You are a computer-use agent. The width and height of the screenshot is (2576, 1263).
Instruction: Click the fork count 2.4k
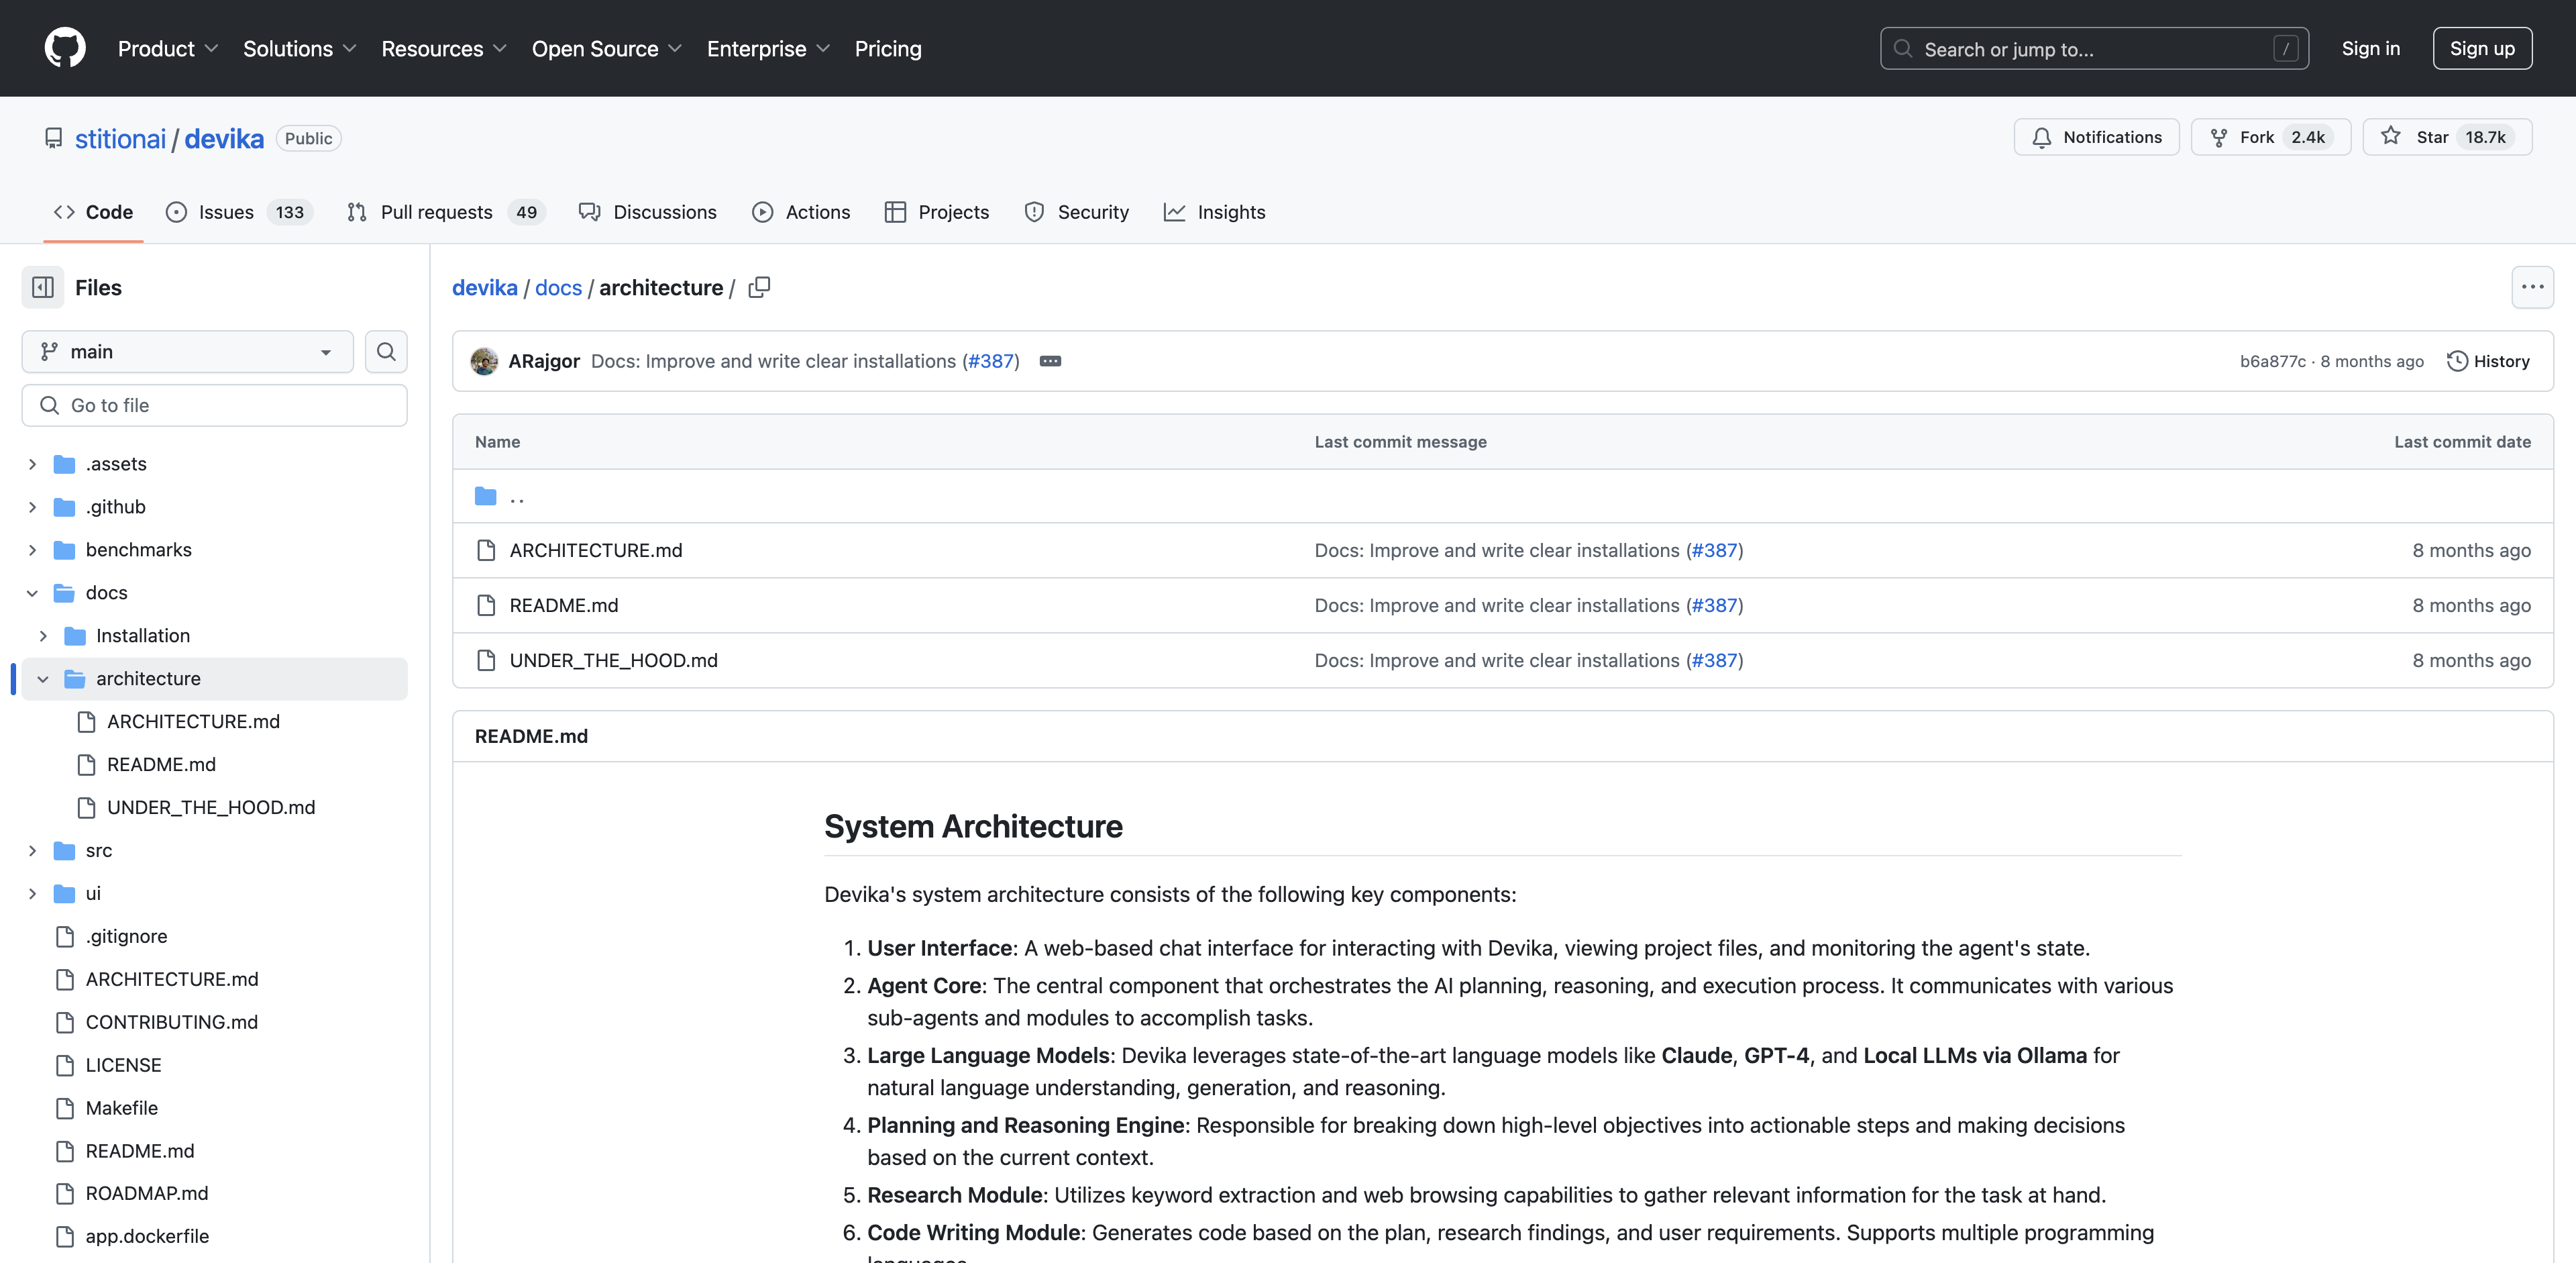[x=2308, y=137]
